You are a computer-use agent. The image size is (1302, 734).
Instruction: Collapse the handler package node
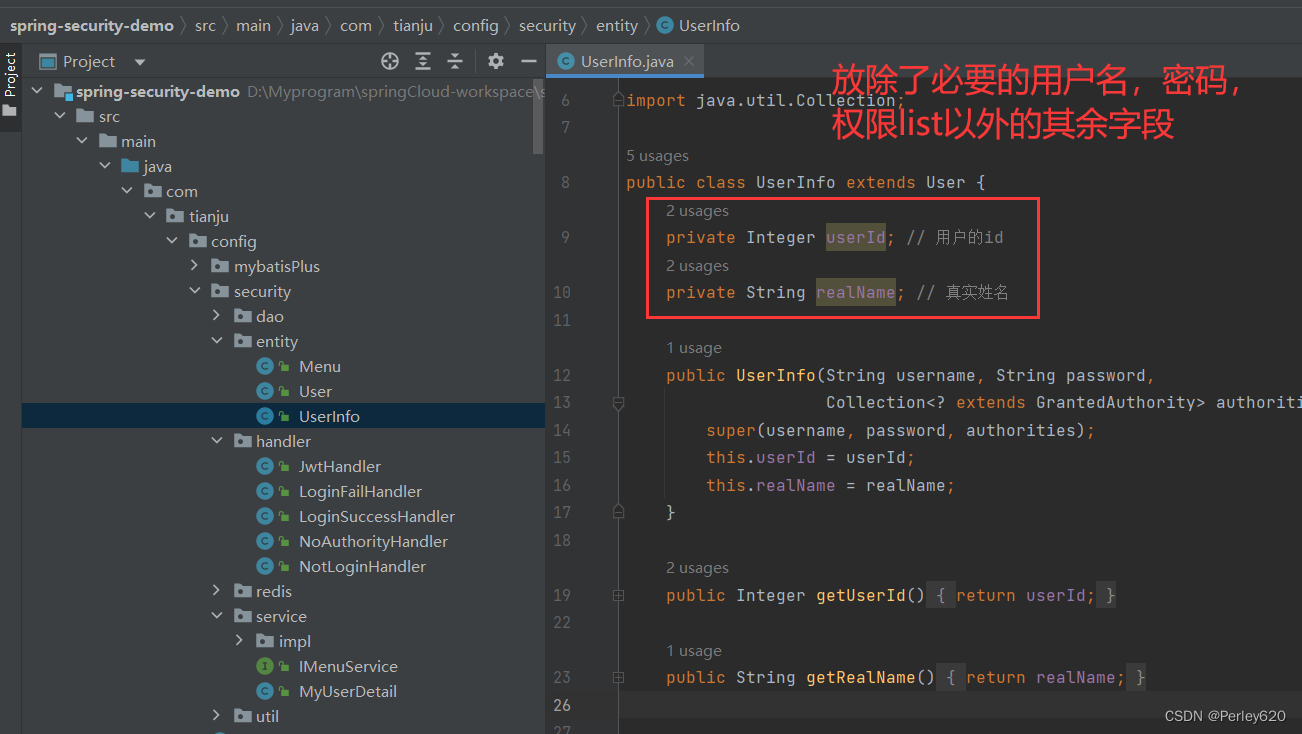(216, 441)
